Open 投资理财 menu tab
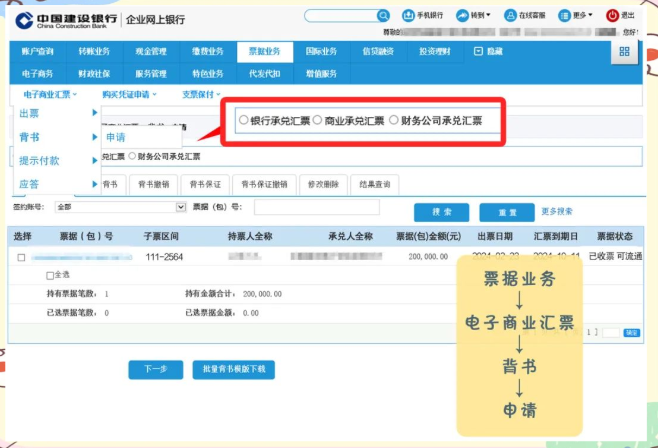The width and height of the screenshot is (658, 448). pyautogui.click(x=435, y=52)
